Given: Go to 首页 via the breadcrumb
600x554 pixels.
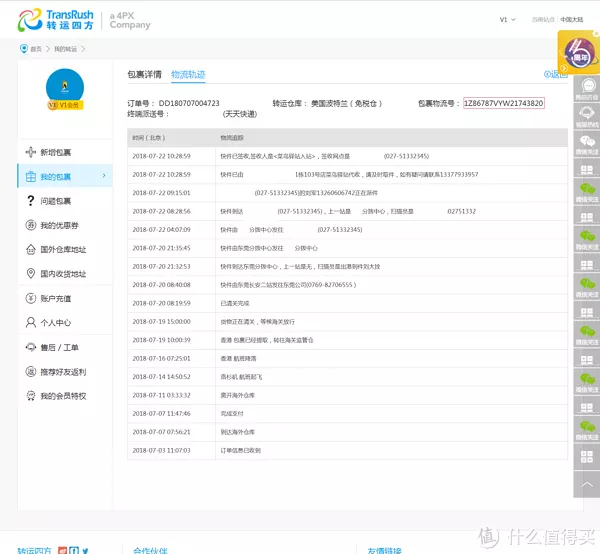Looking at the screenshot, I should (36, 49).
